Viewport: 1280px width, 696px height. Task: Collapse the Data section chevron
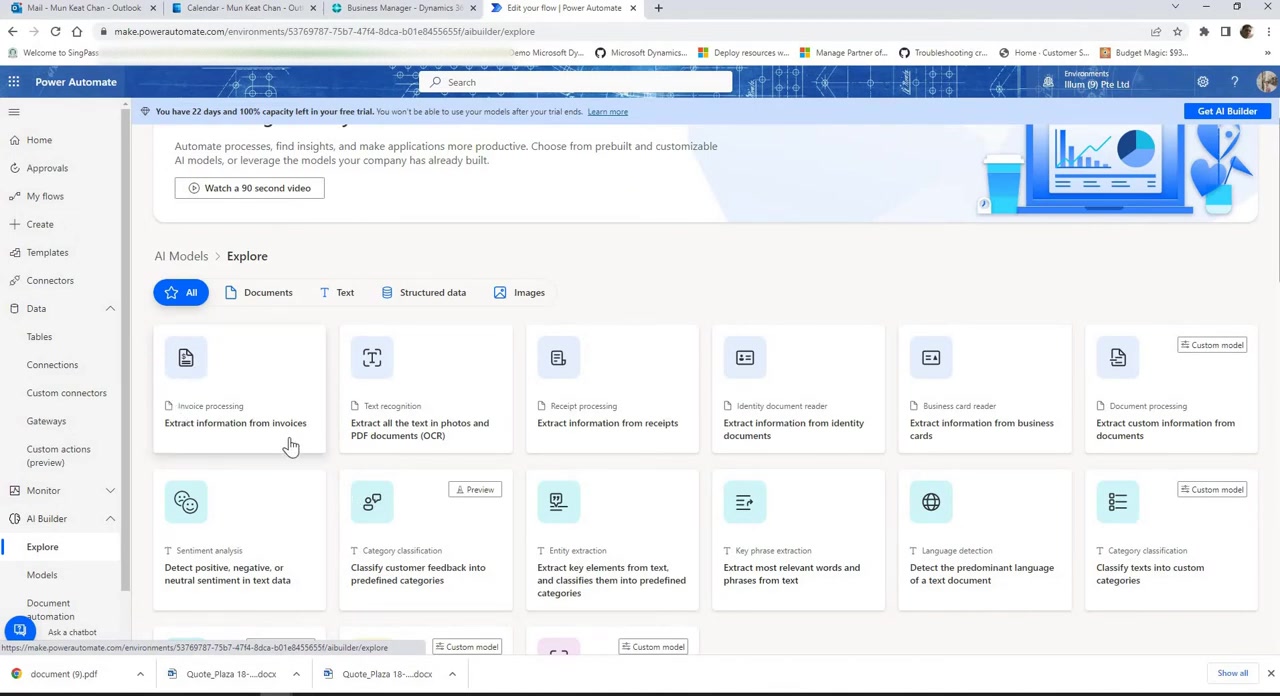click(x=110, y=309)
